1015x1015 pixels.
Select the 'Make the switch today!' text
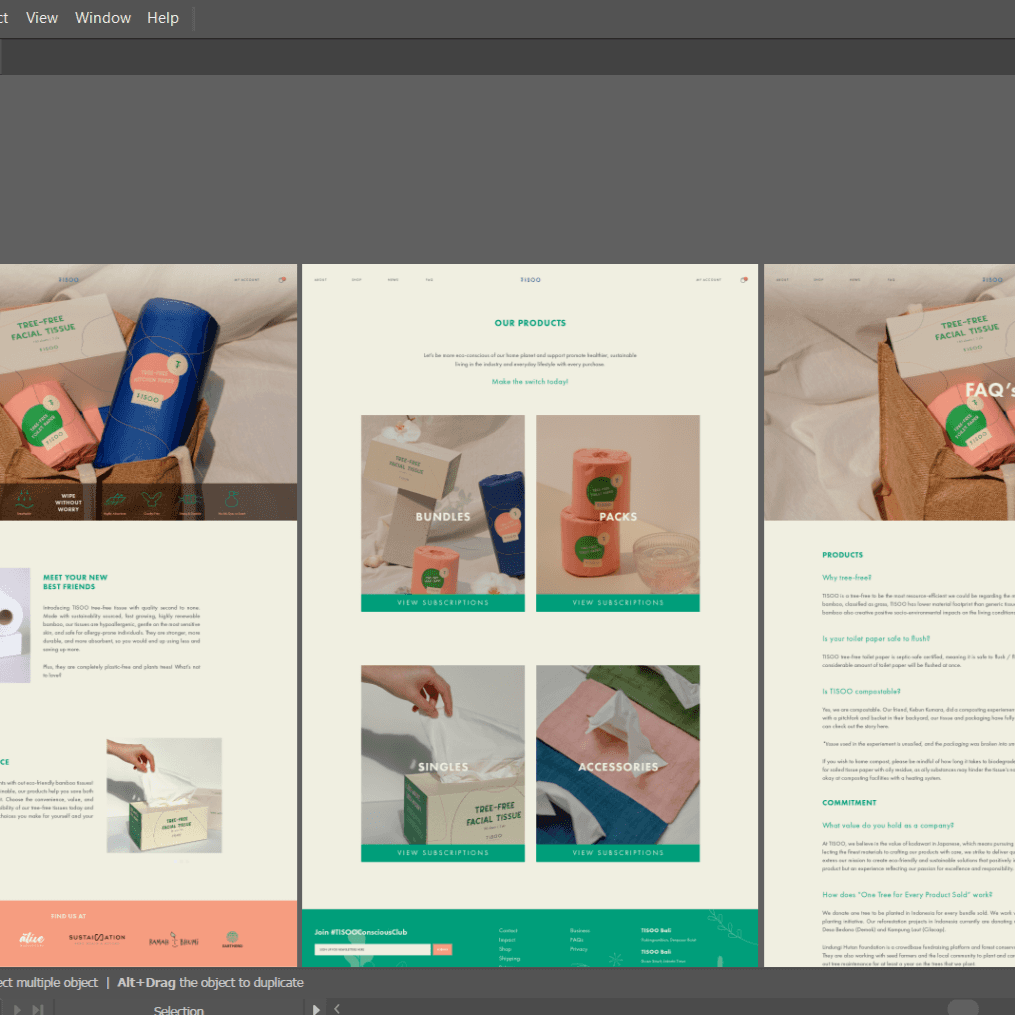point(530,382)
